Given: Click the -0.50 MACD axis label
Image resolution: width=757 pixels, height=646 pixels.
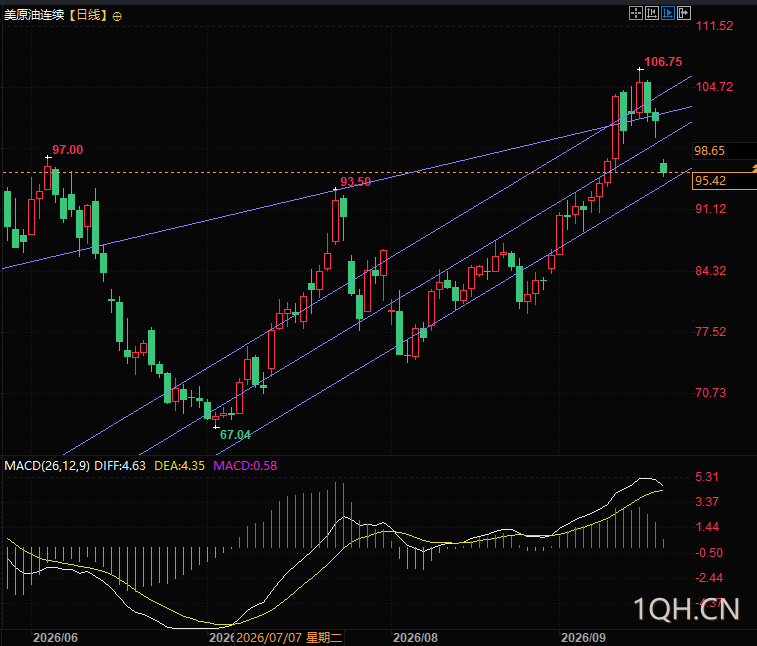Looking at the screenshot, I should (708, 553).
